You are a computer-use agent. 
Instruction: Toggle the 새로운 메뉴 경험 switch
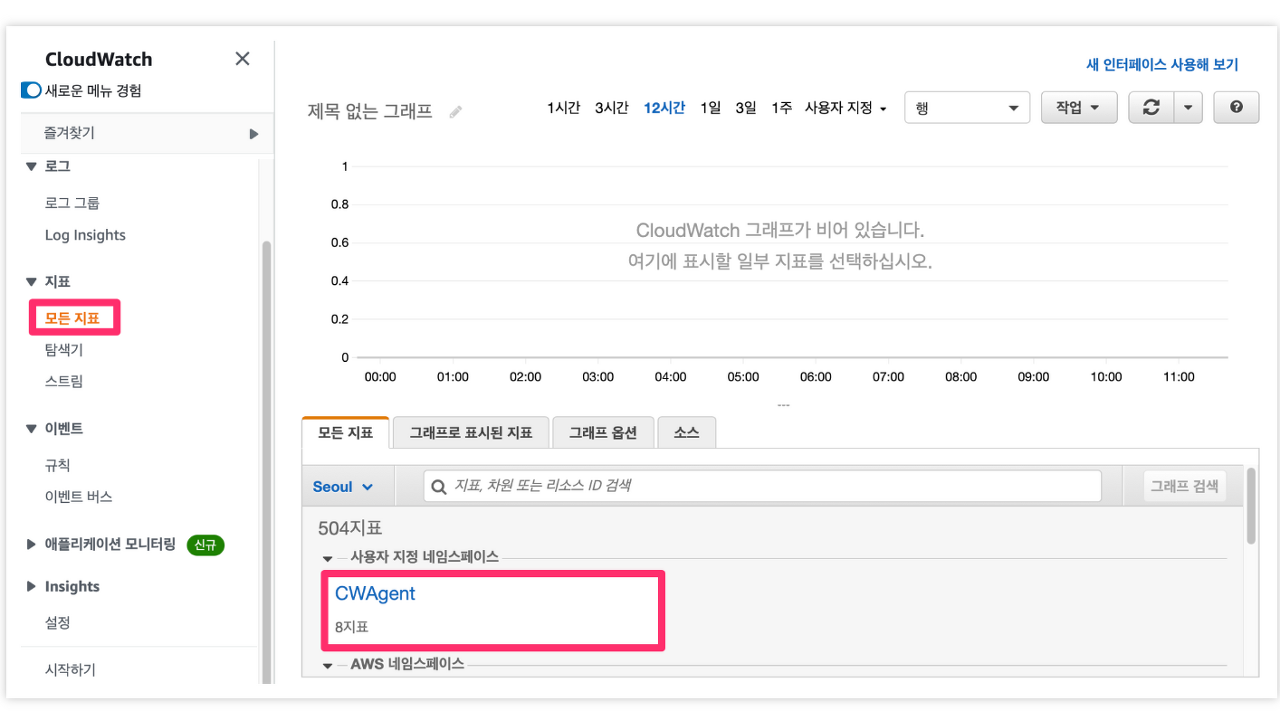(31, 91)
